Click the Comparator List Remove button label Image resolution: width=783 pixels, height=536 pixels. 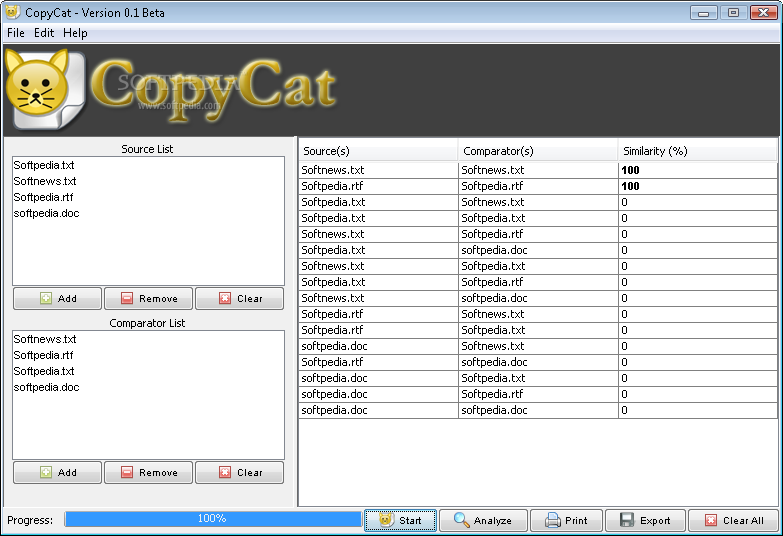pos(158,473)
